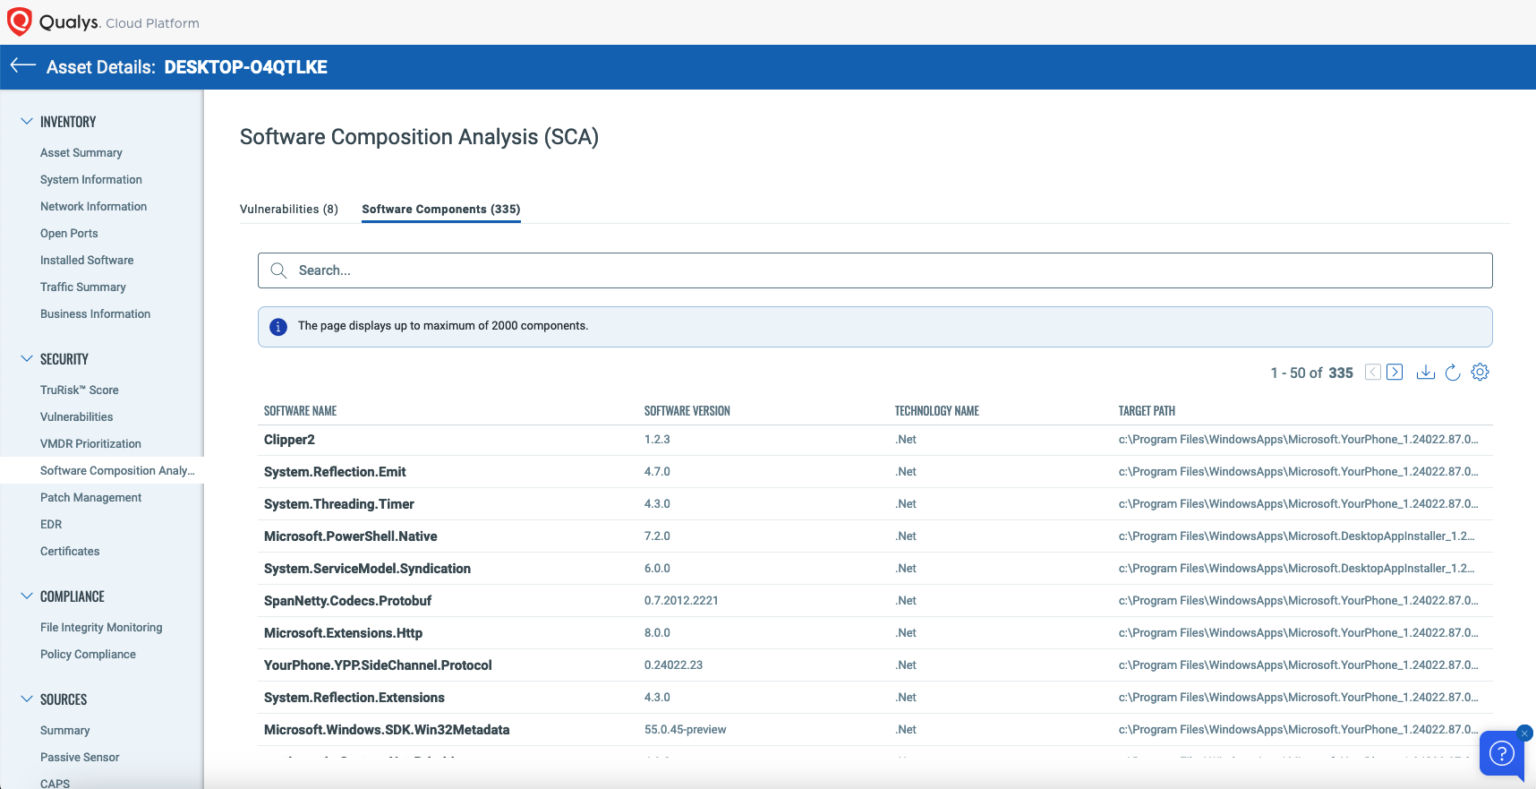
Task: Open Patch Management in the sidebar
Action: 91,497
